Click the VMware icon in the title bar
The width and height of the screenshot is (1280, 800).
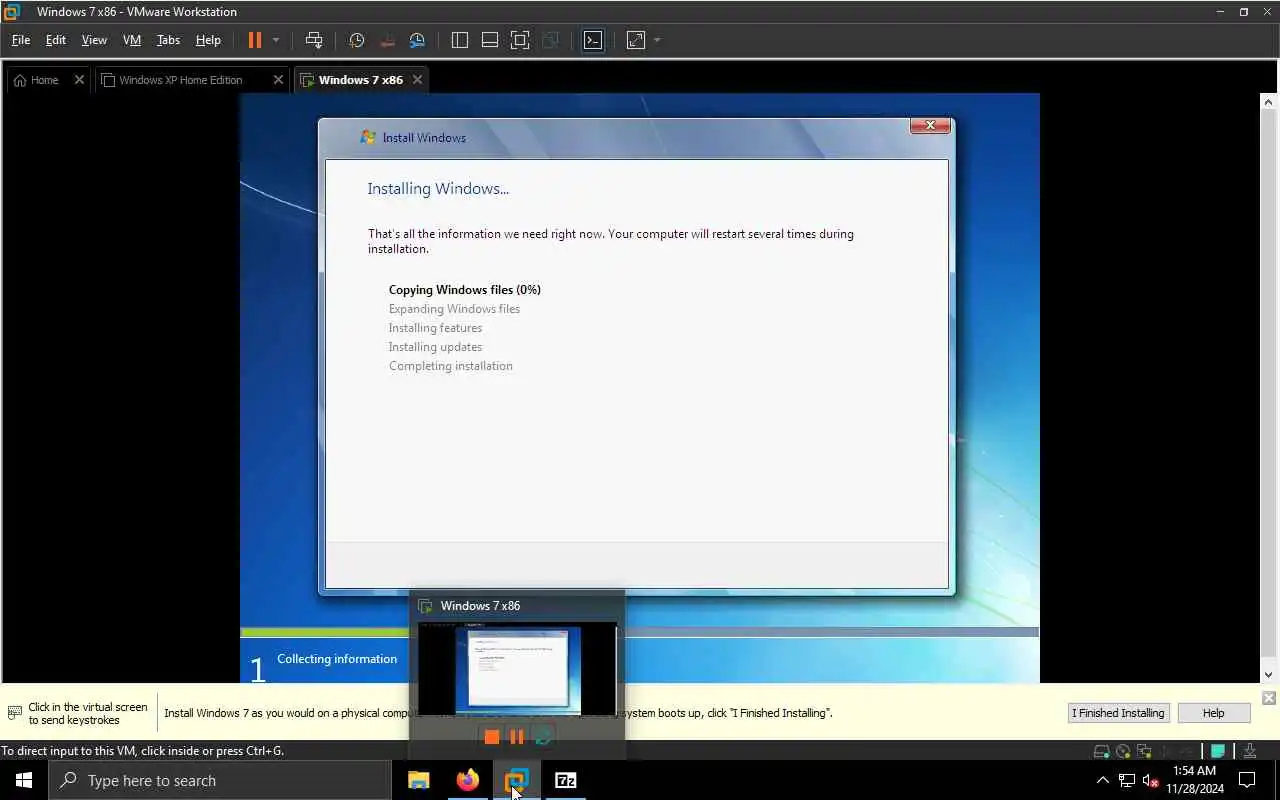click(13, 12)
